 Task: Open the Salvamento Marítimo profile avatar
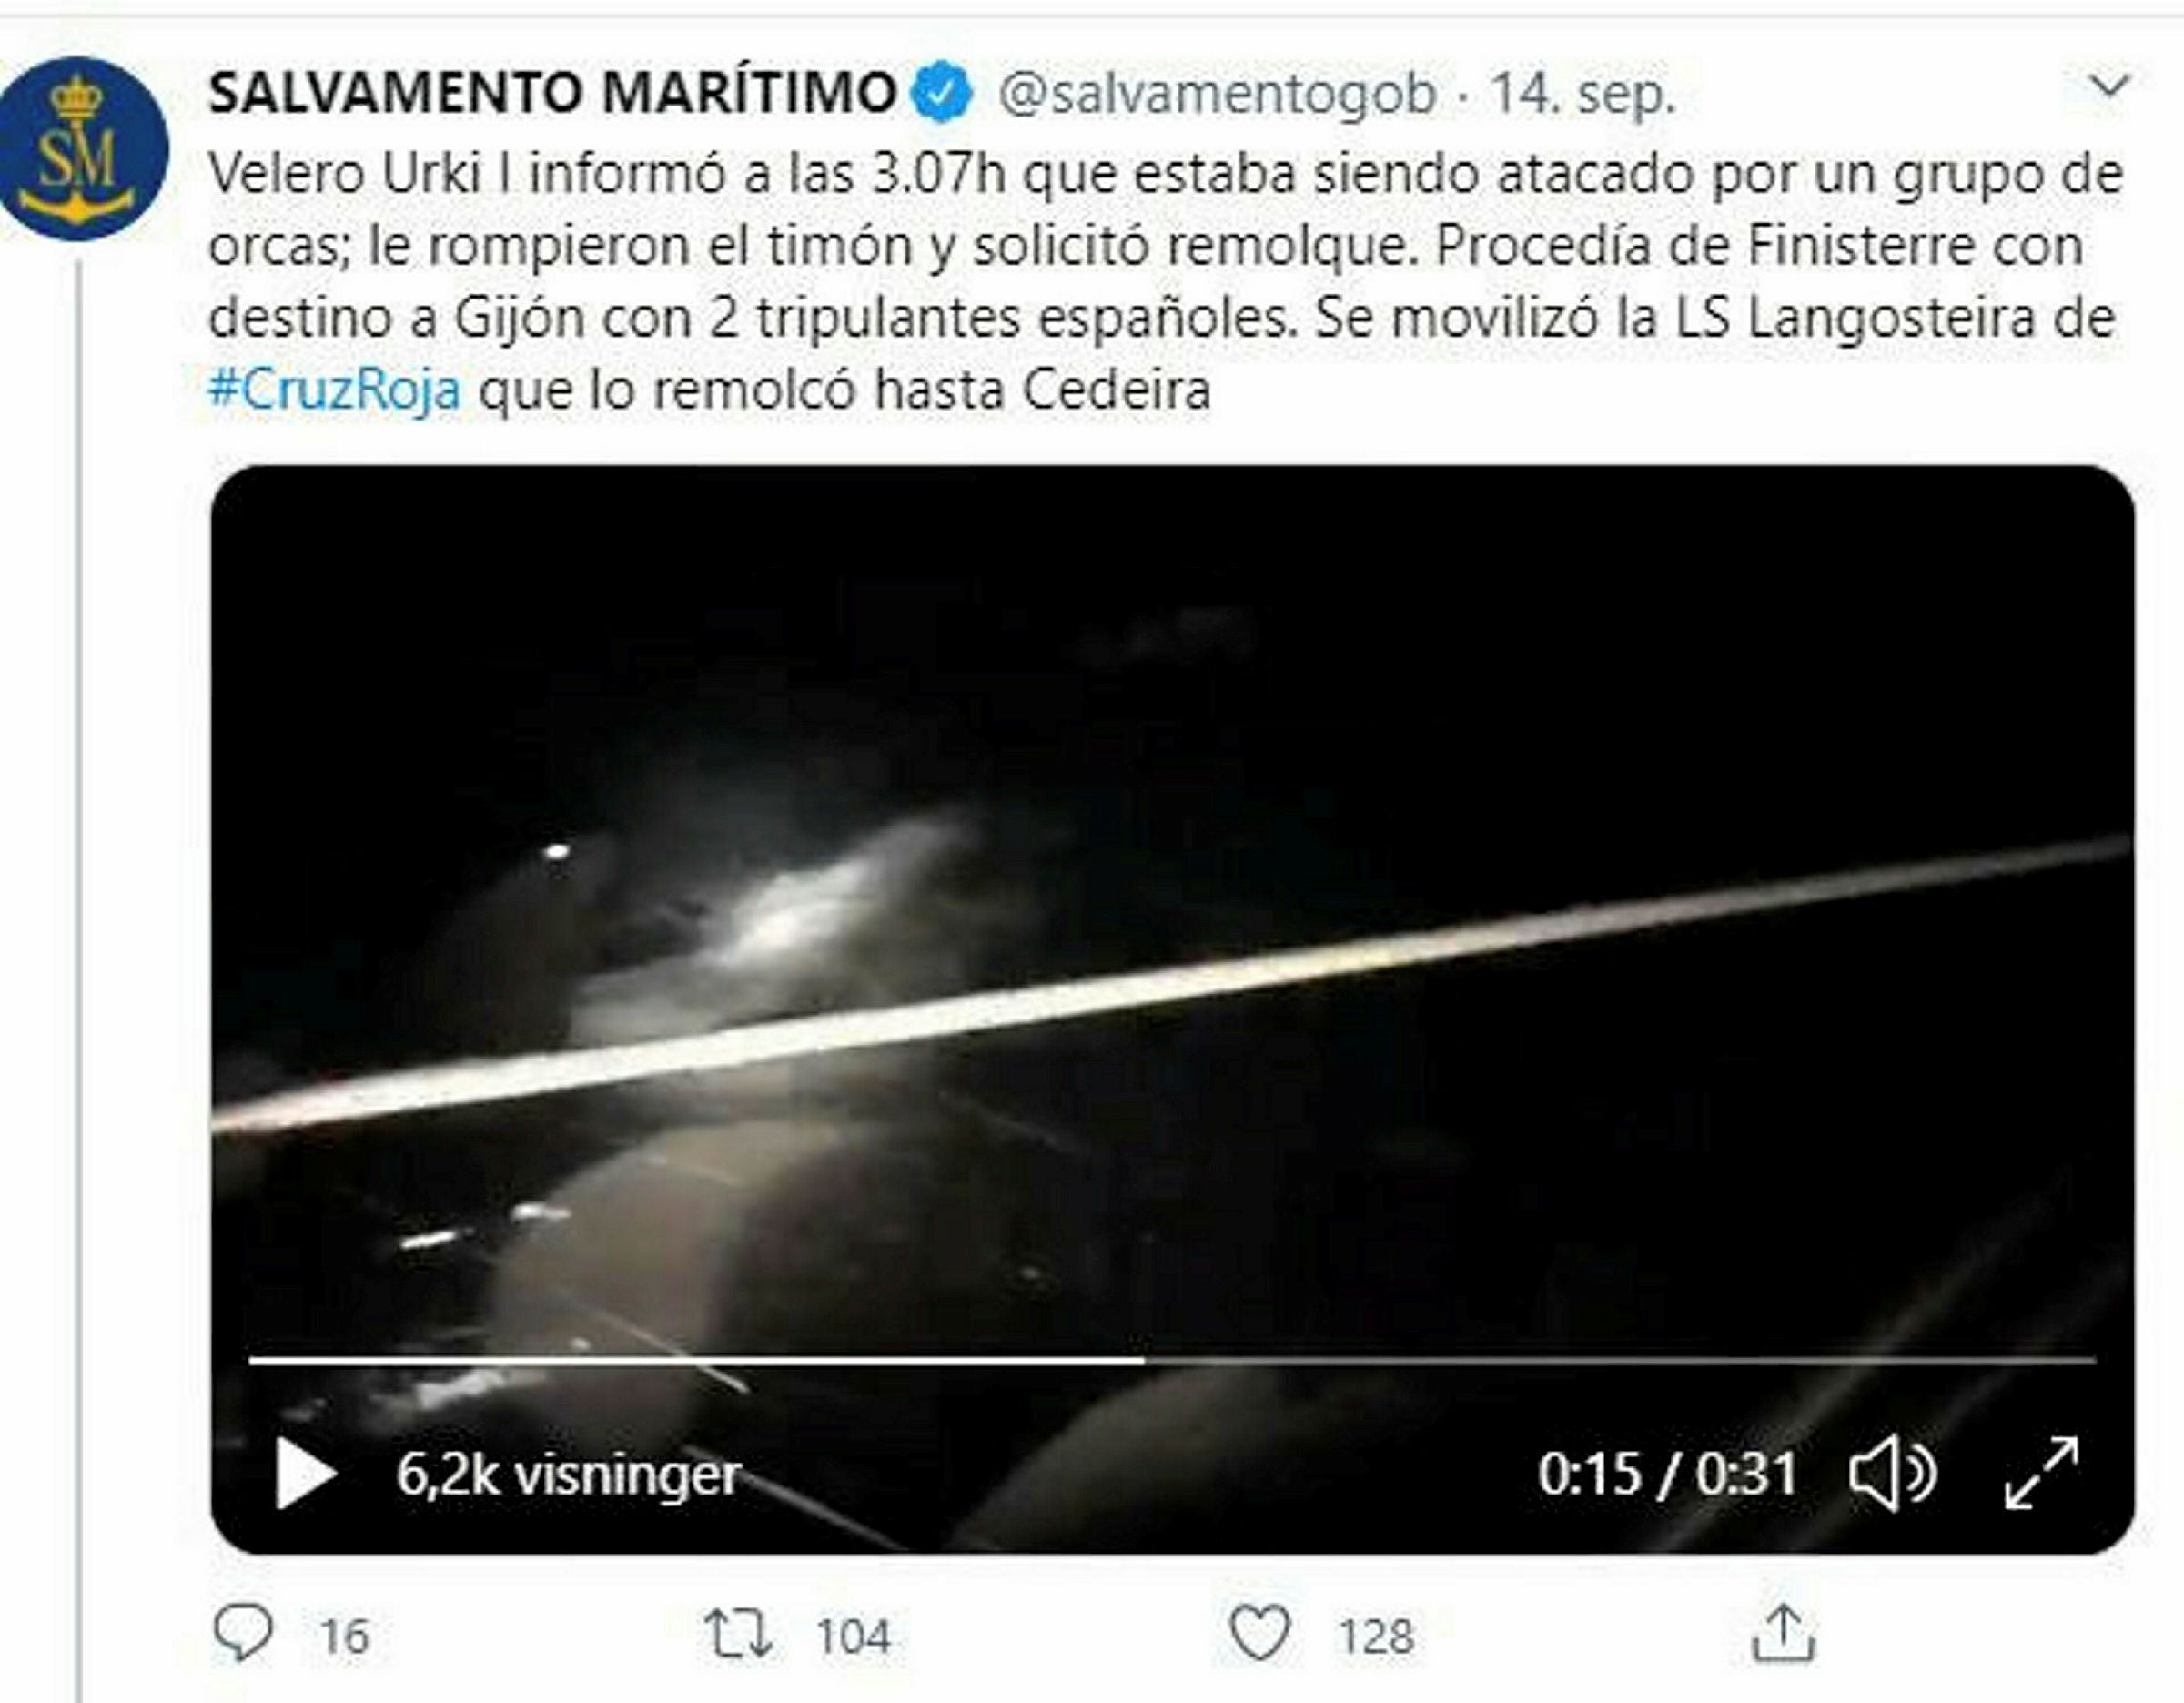(82, 149)
